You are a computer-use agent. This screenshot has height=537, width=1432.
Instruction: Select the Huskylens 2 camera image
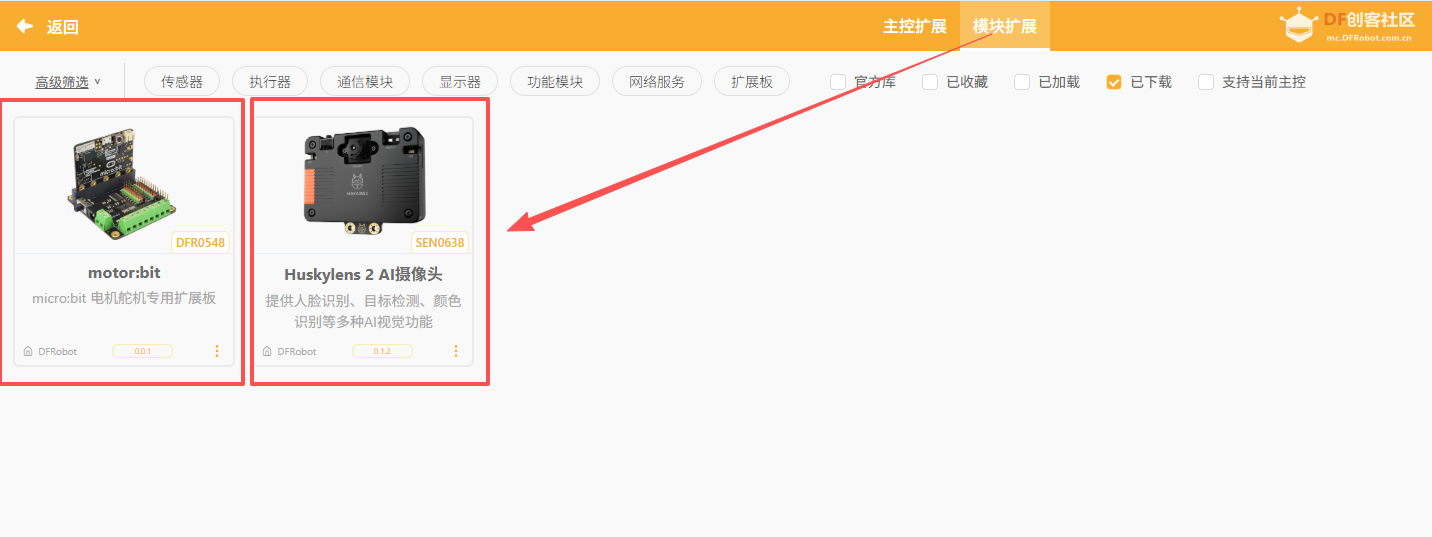point(362,180)
